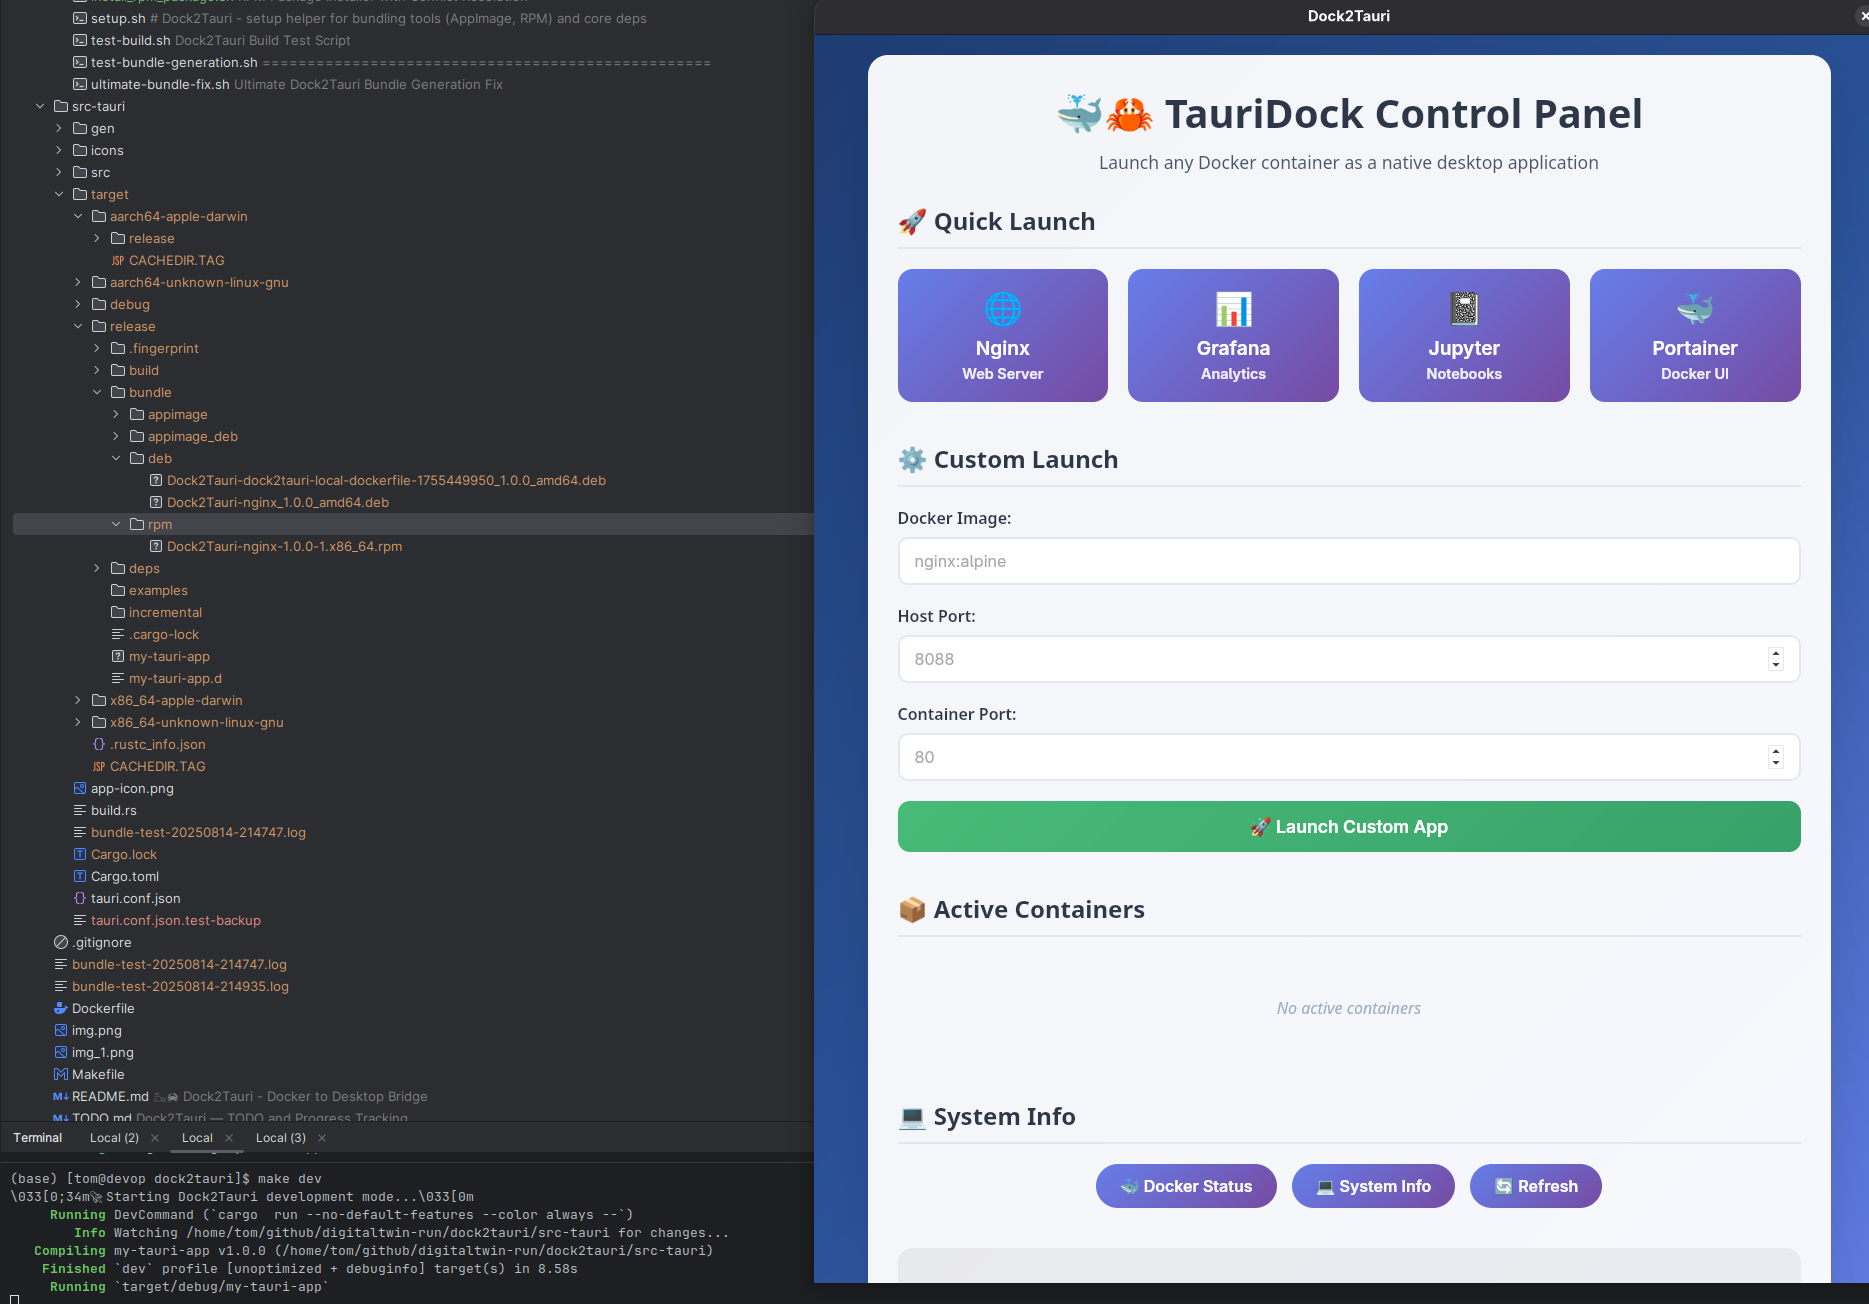Select the .cargo-lock file icon
1869x1304 pixels.
(x=117, y=634)
